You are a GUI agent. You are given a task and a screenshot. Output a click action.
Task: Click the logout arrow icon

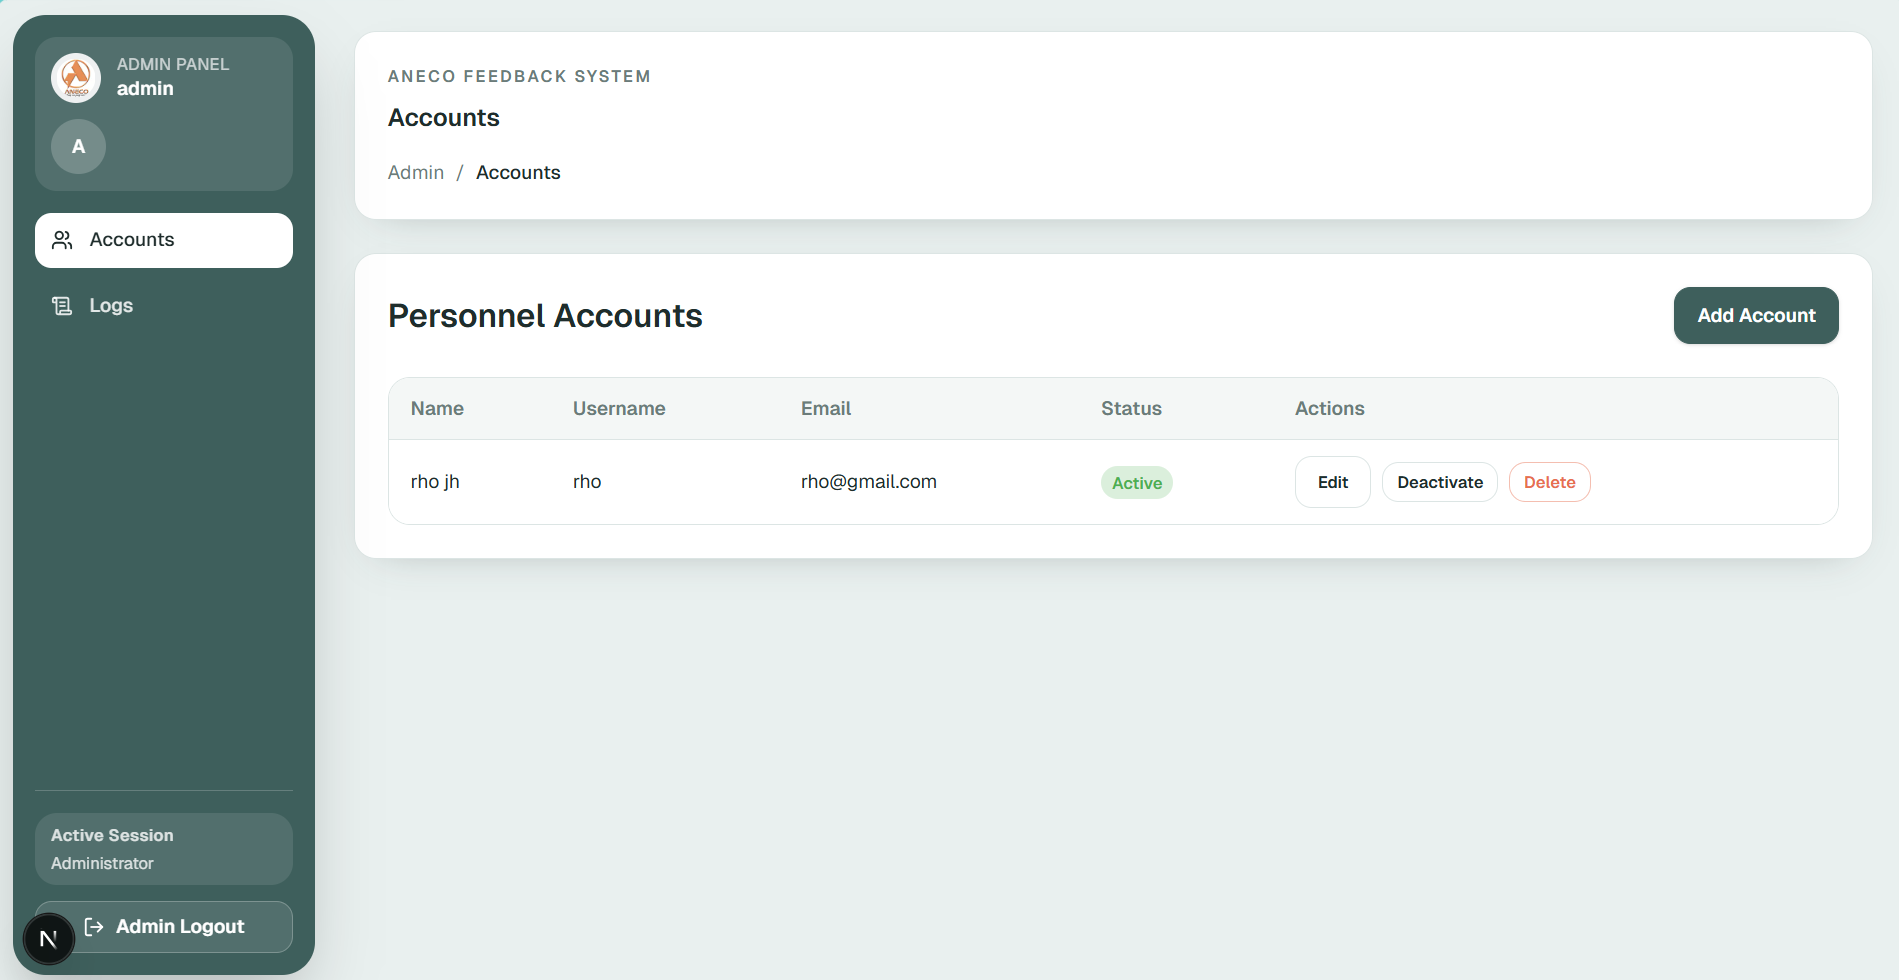[94, 927]
